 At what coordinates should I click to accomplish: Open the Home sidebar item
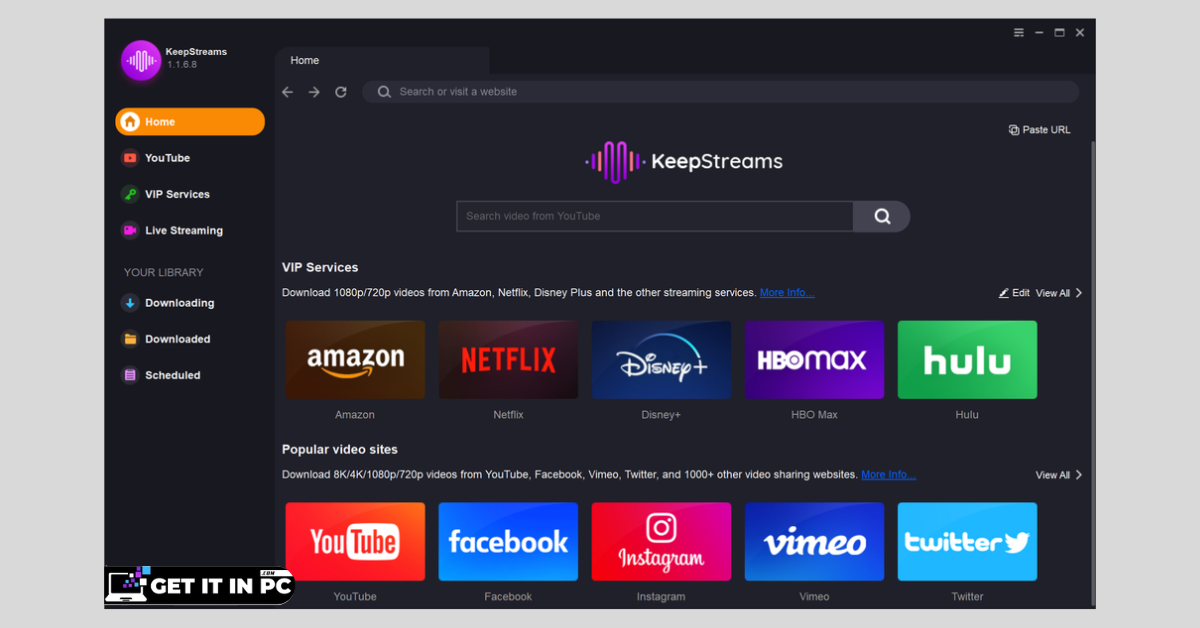190,122
